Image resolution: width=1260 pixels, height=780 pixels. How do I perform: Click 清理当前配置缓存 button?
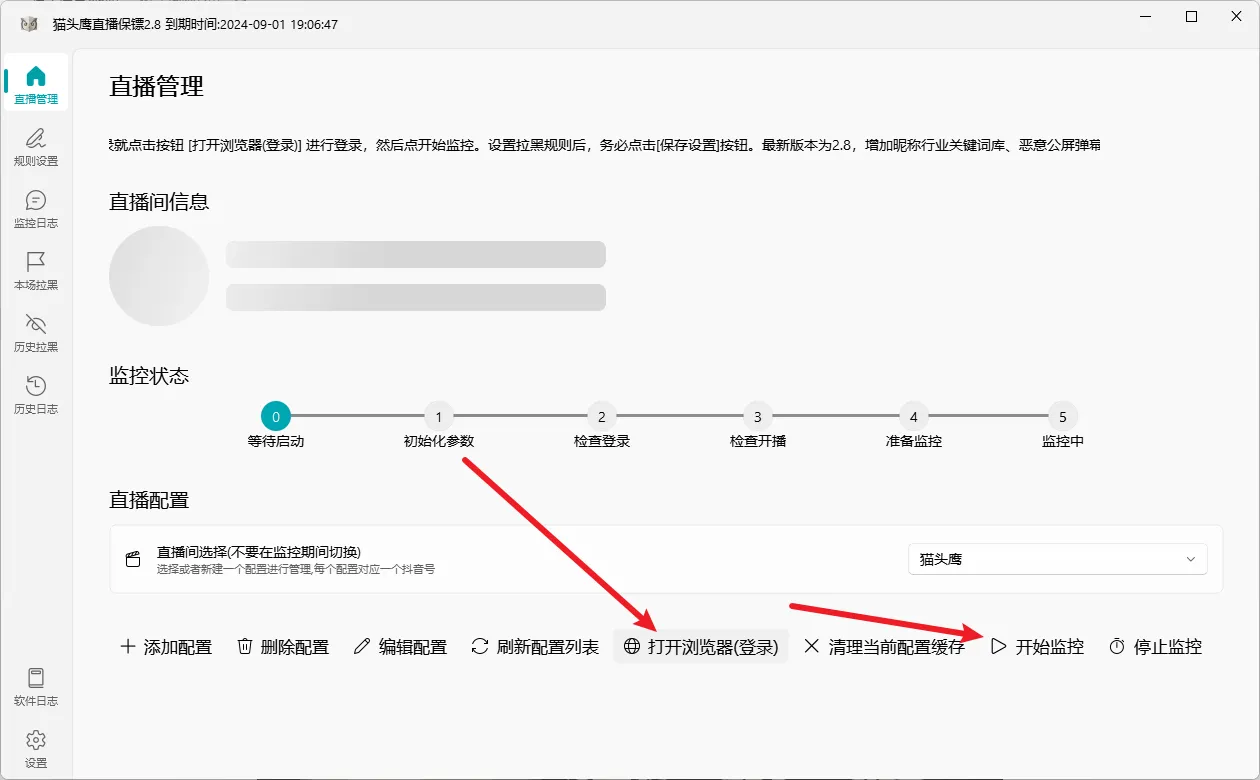[x=884, y=647]
